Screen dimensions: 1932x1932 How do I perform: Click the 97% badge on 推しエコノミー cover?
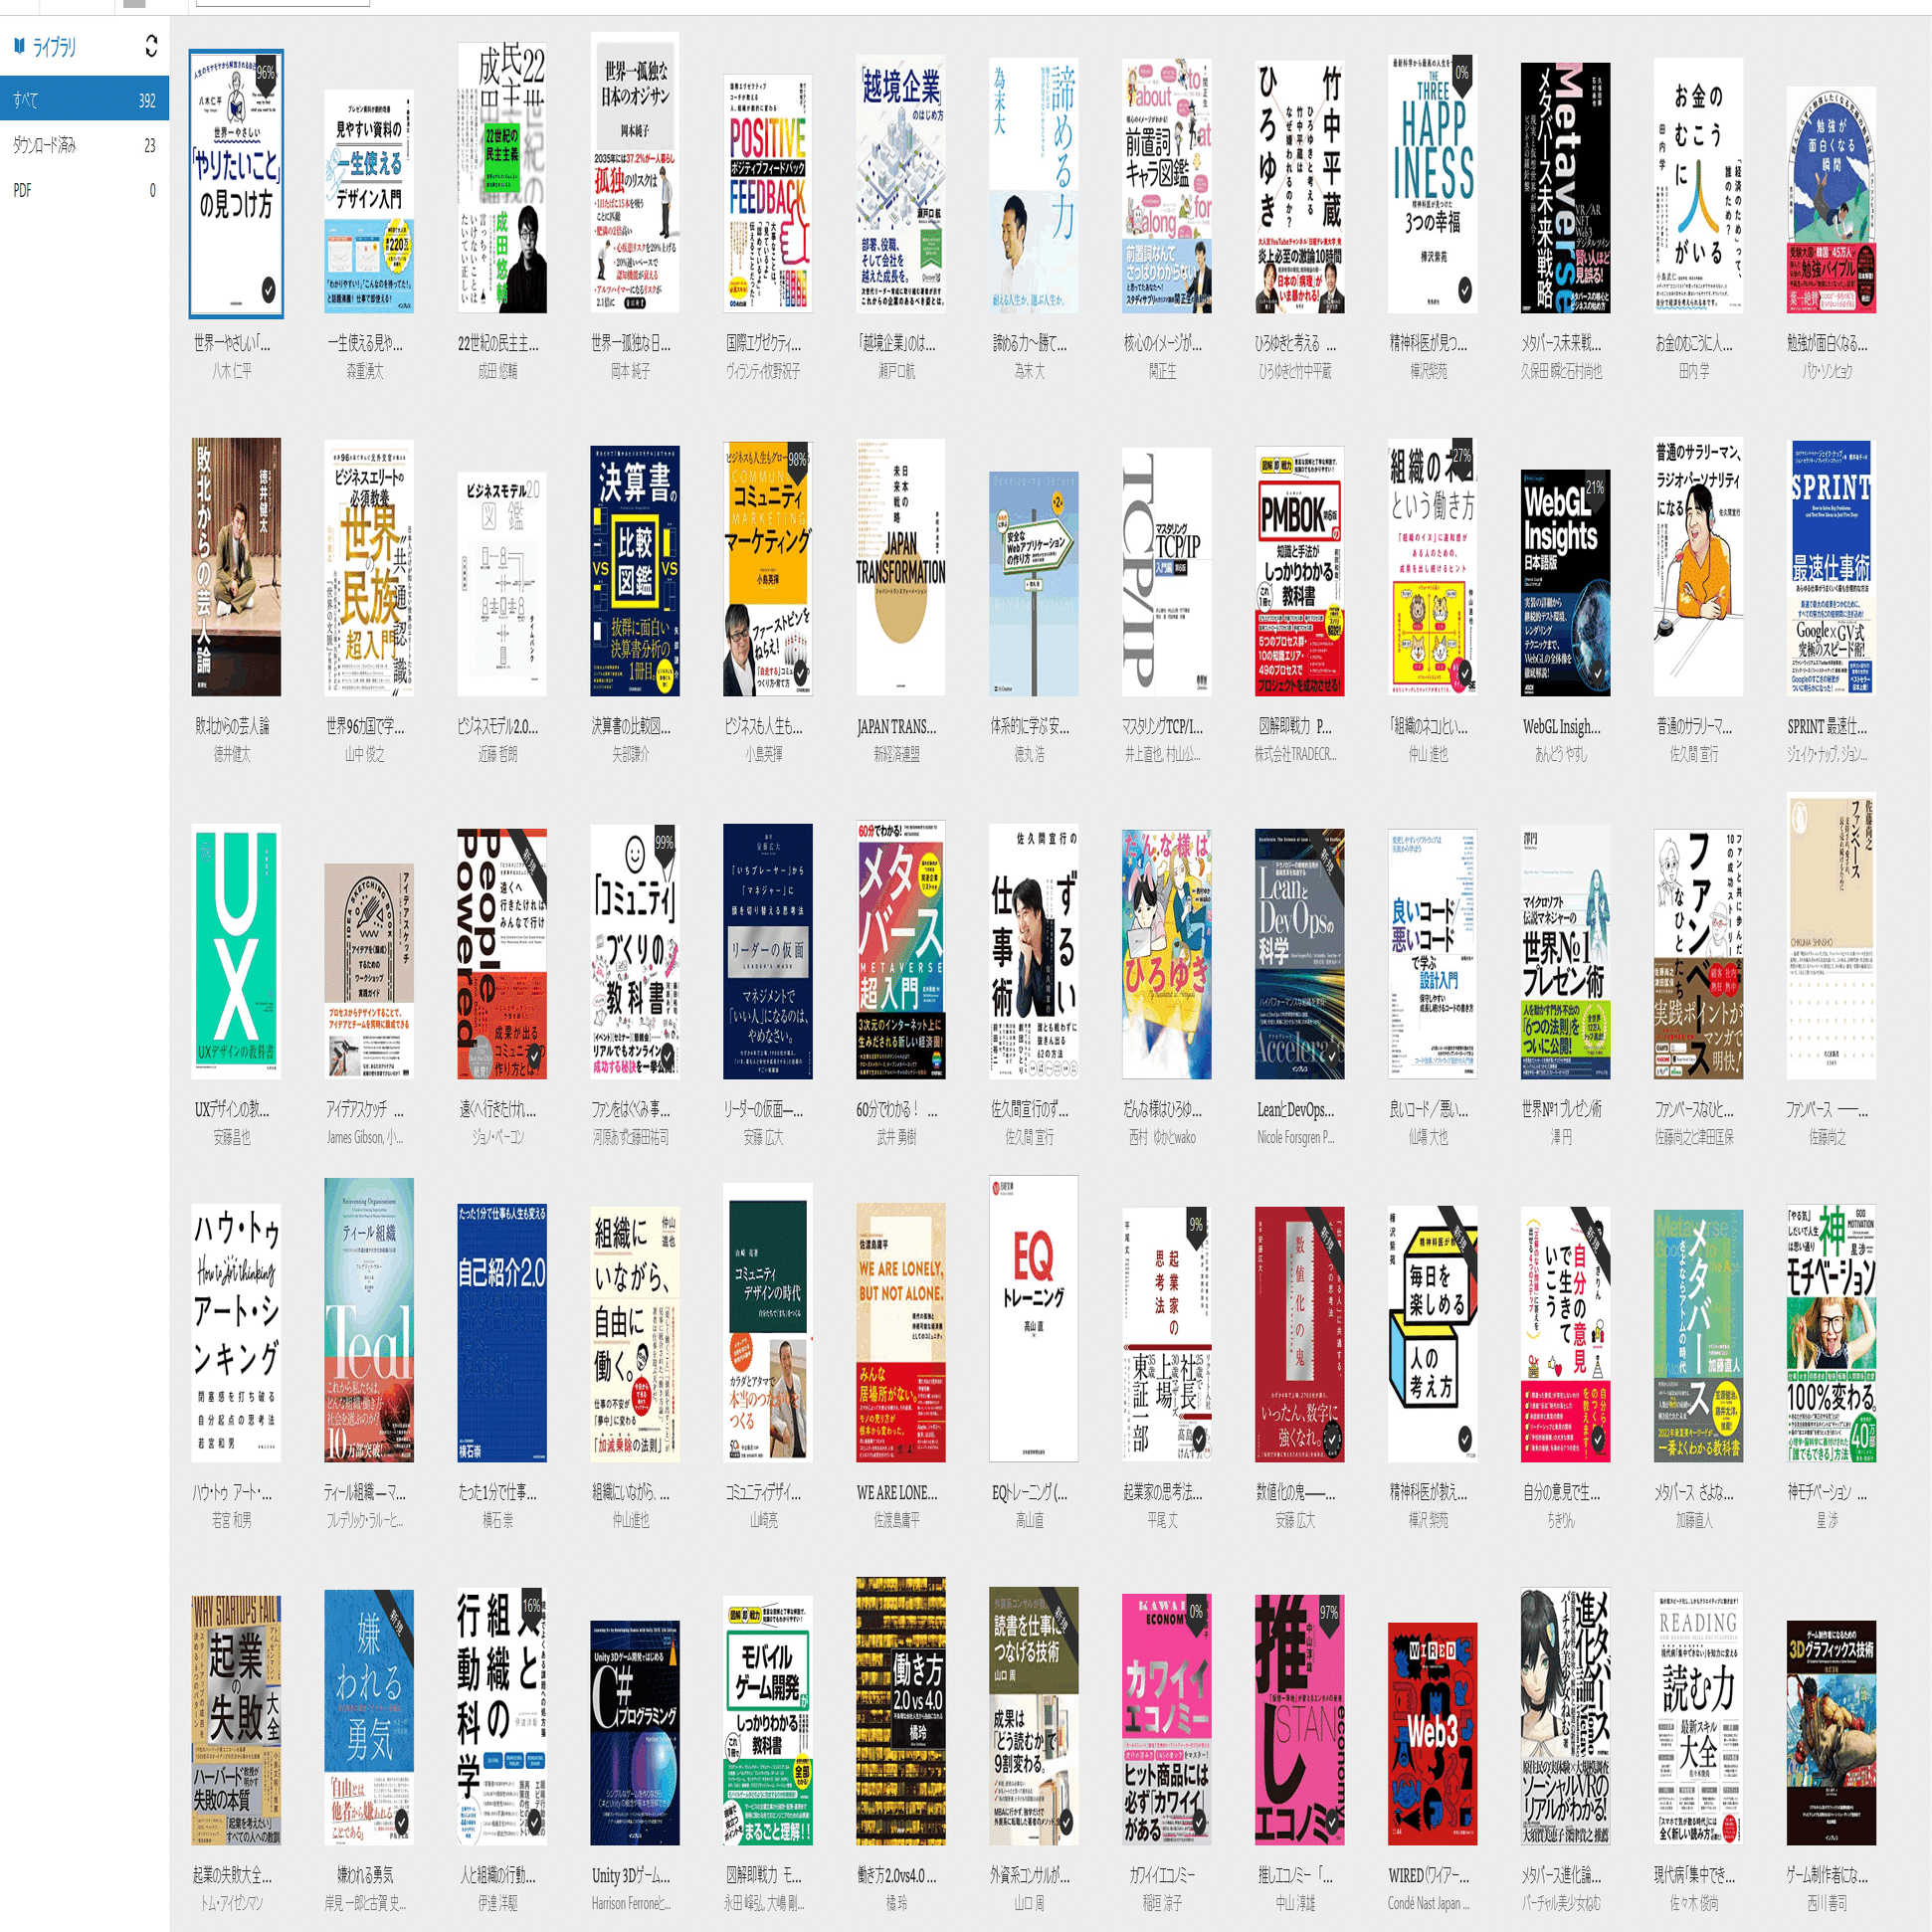(x=1329, y=1612)
